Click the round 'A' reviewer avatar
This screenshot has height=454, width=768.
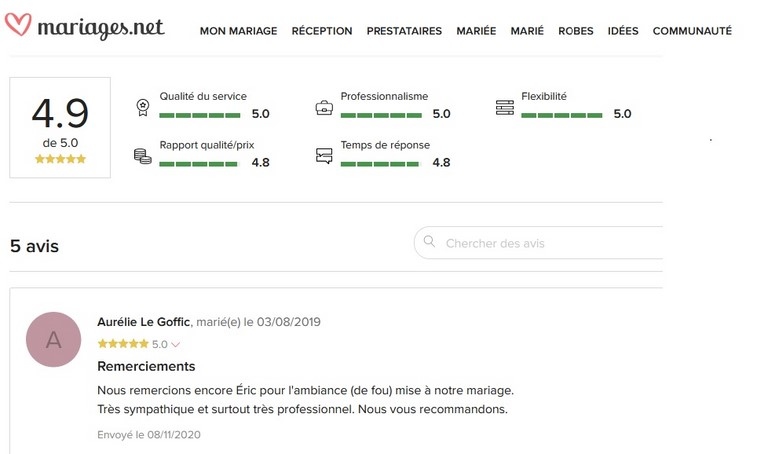point(54,340)
